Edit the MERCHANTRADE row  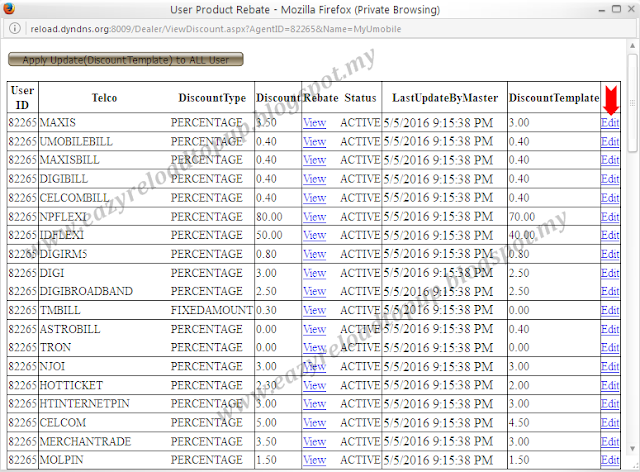pos(610,441)
